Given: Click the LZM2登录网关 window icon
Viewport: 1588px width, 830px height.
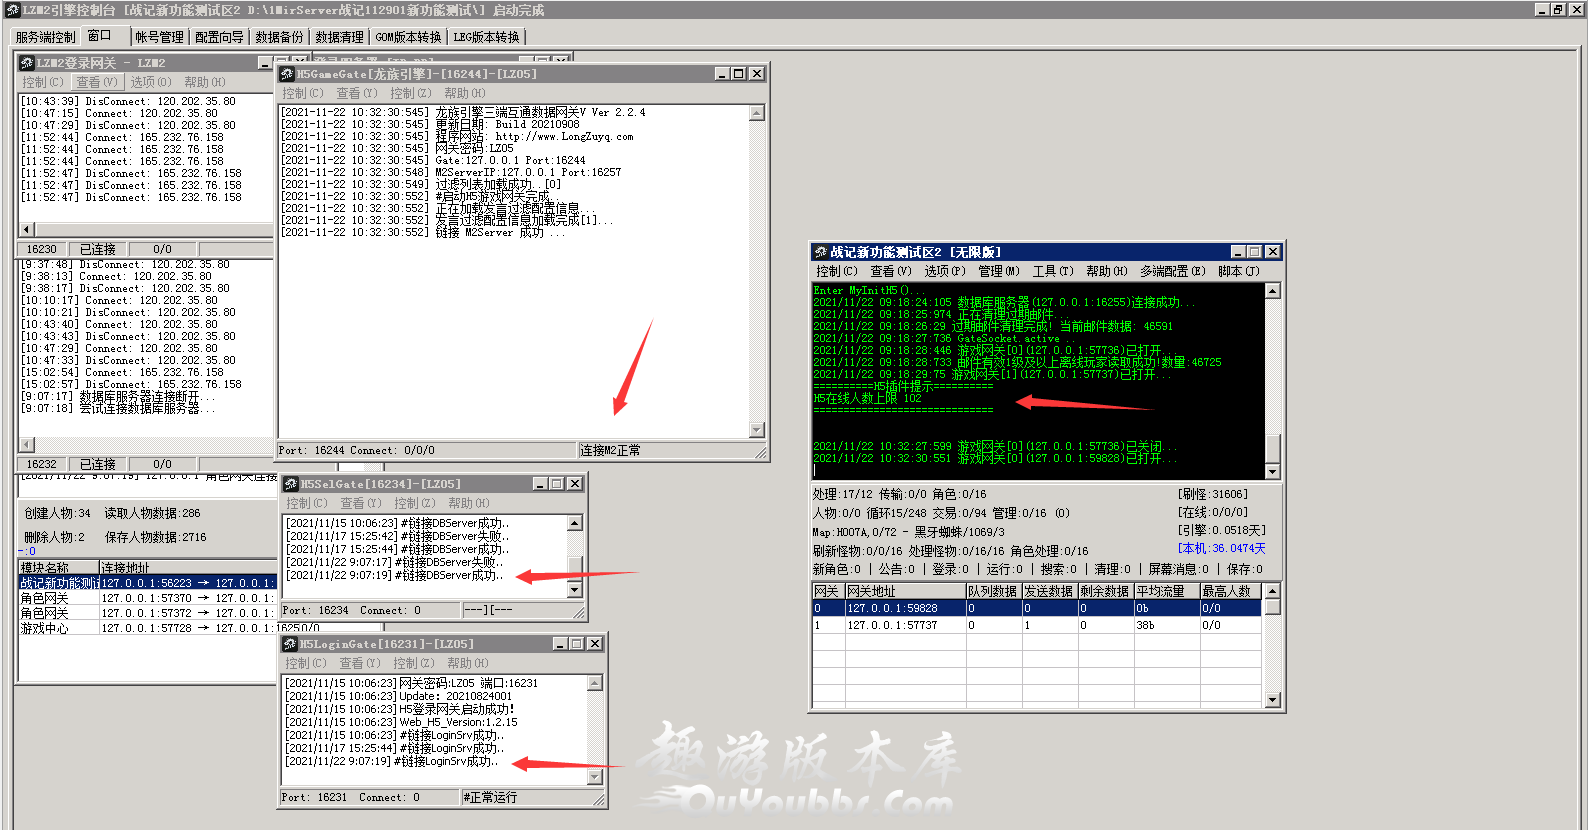Looking at the screenshot, I should (x=27, y=63).
